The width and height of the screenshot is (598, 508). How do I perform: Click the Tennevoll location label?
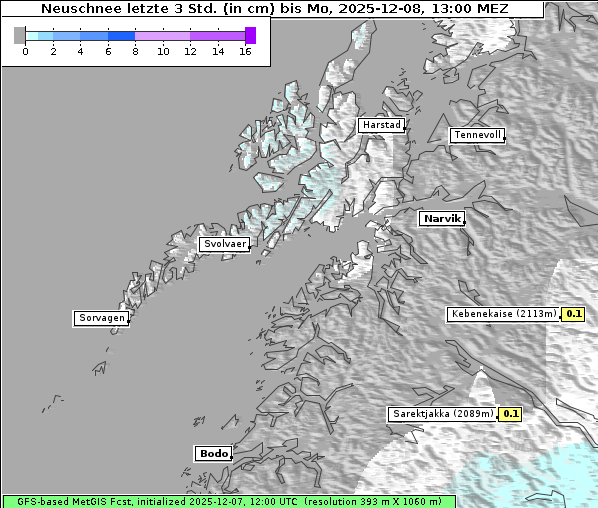pos(477,135)
